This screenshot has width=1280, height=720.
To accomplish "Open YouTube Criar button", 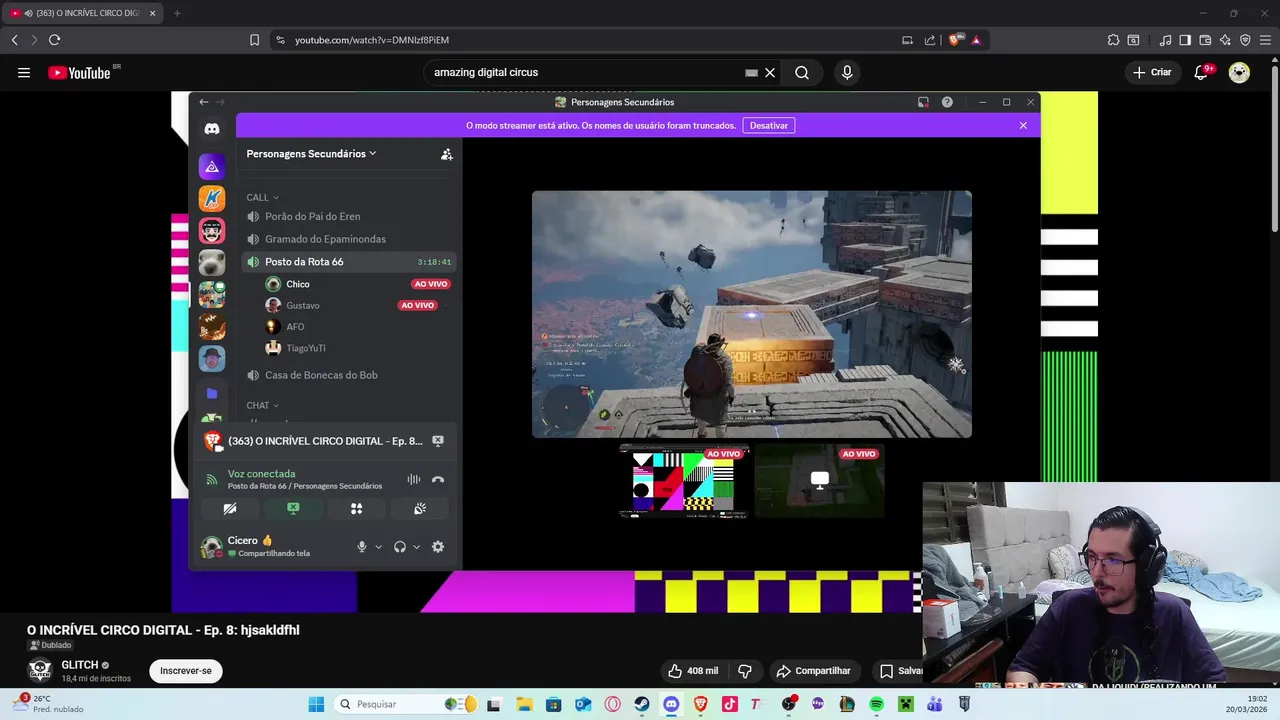I will click(x=1151, y=72).
